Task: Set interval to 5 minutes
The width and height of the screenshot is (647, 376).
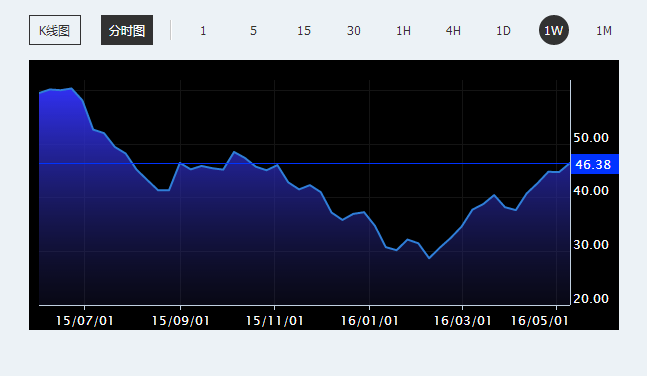Action: coord(253,31)
